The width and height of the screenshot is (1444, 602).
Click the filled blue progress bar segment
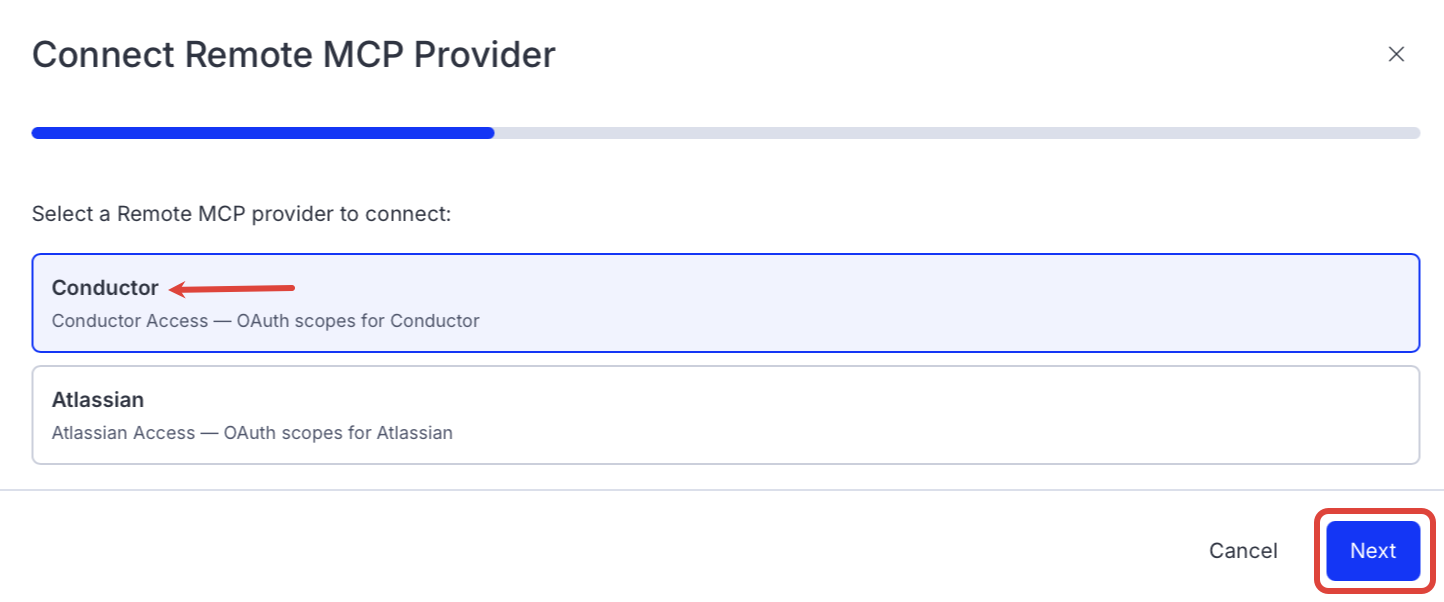pos(262,133)
